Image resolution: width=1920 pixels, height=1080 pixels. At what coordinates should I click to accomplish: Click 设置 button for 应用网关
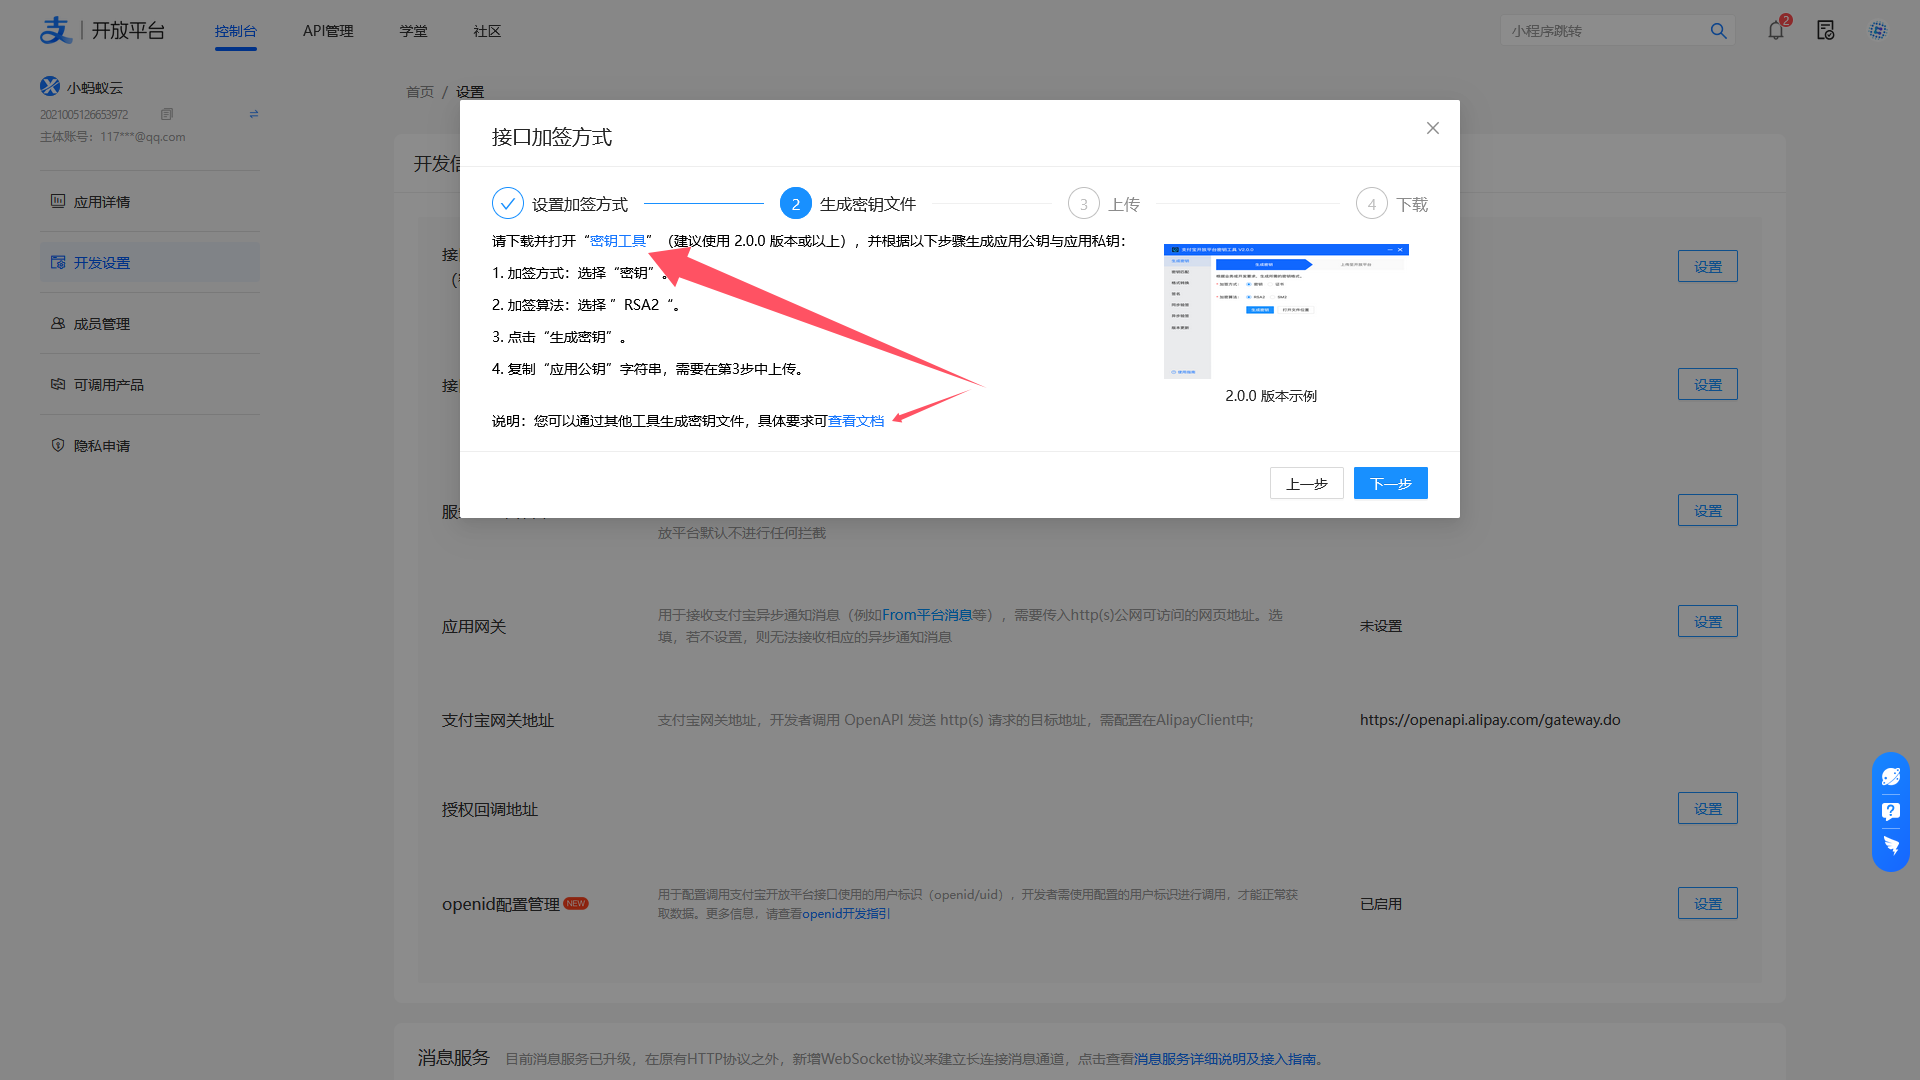click(1707, 621)
